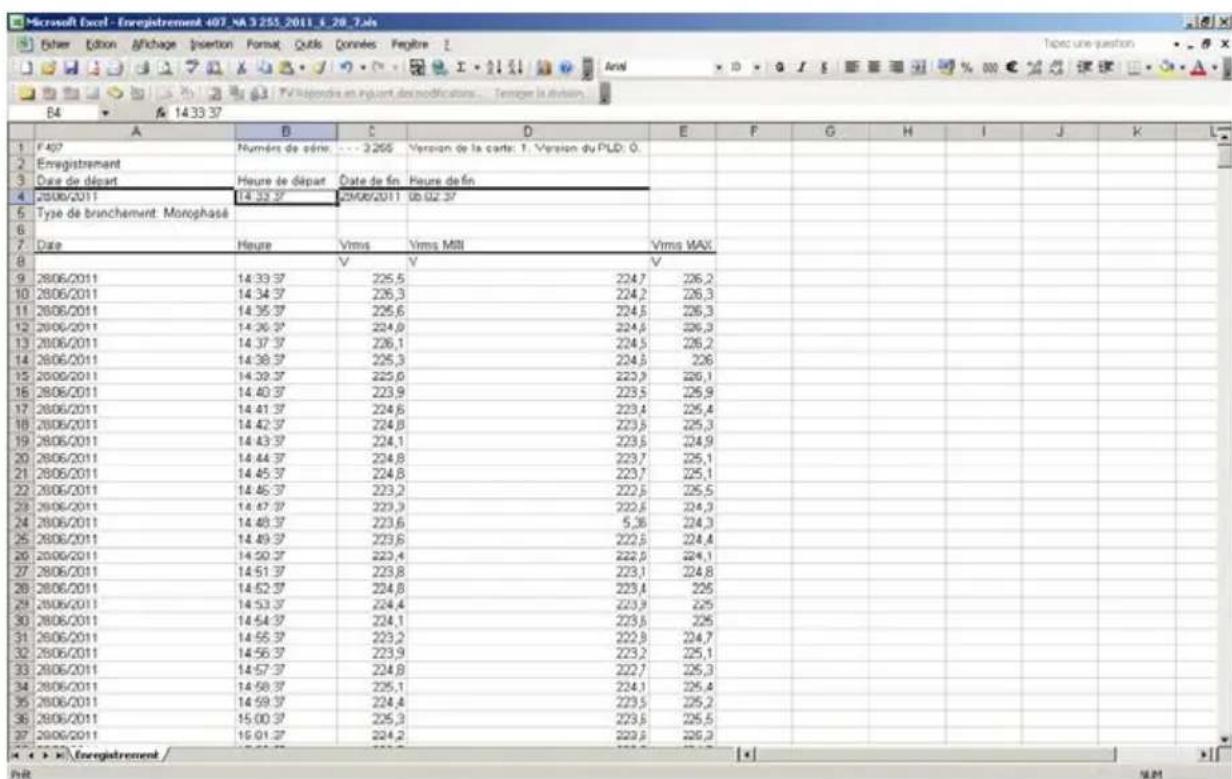Image resolution: width=1232 pixels, height=779 pixels.
Task: Apply percent style to the cell
Action: (x=967, y=67)
